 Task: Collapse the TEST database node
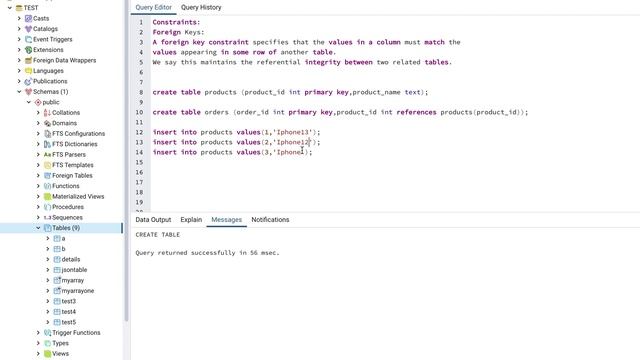10,8
